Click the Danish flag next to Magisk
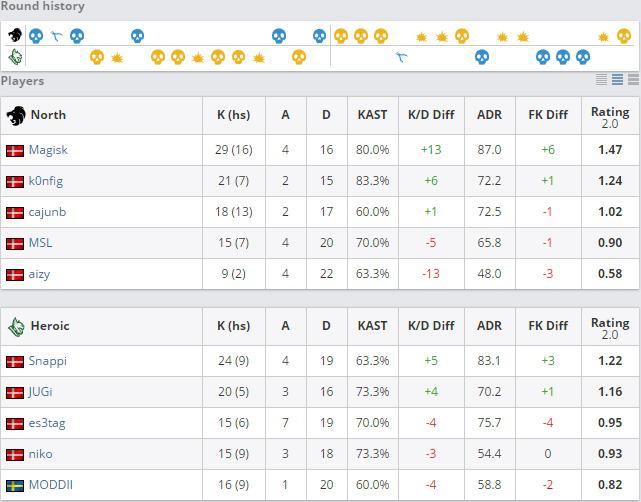 15,150
